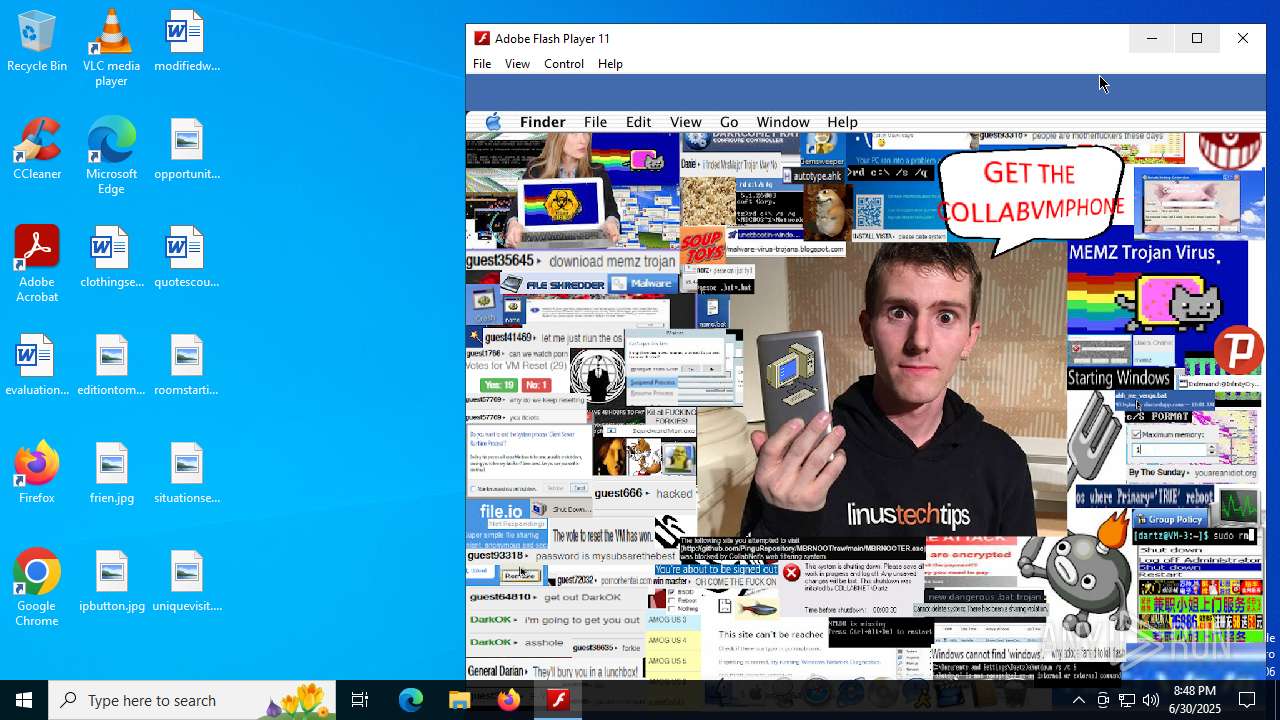Select the frien.jpg file icon
This screenshot has width=1280, height=720.
click(x=111, y=474)
